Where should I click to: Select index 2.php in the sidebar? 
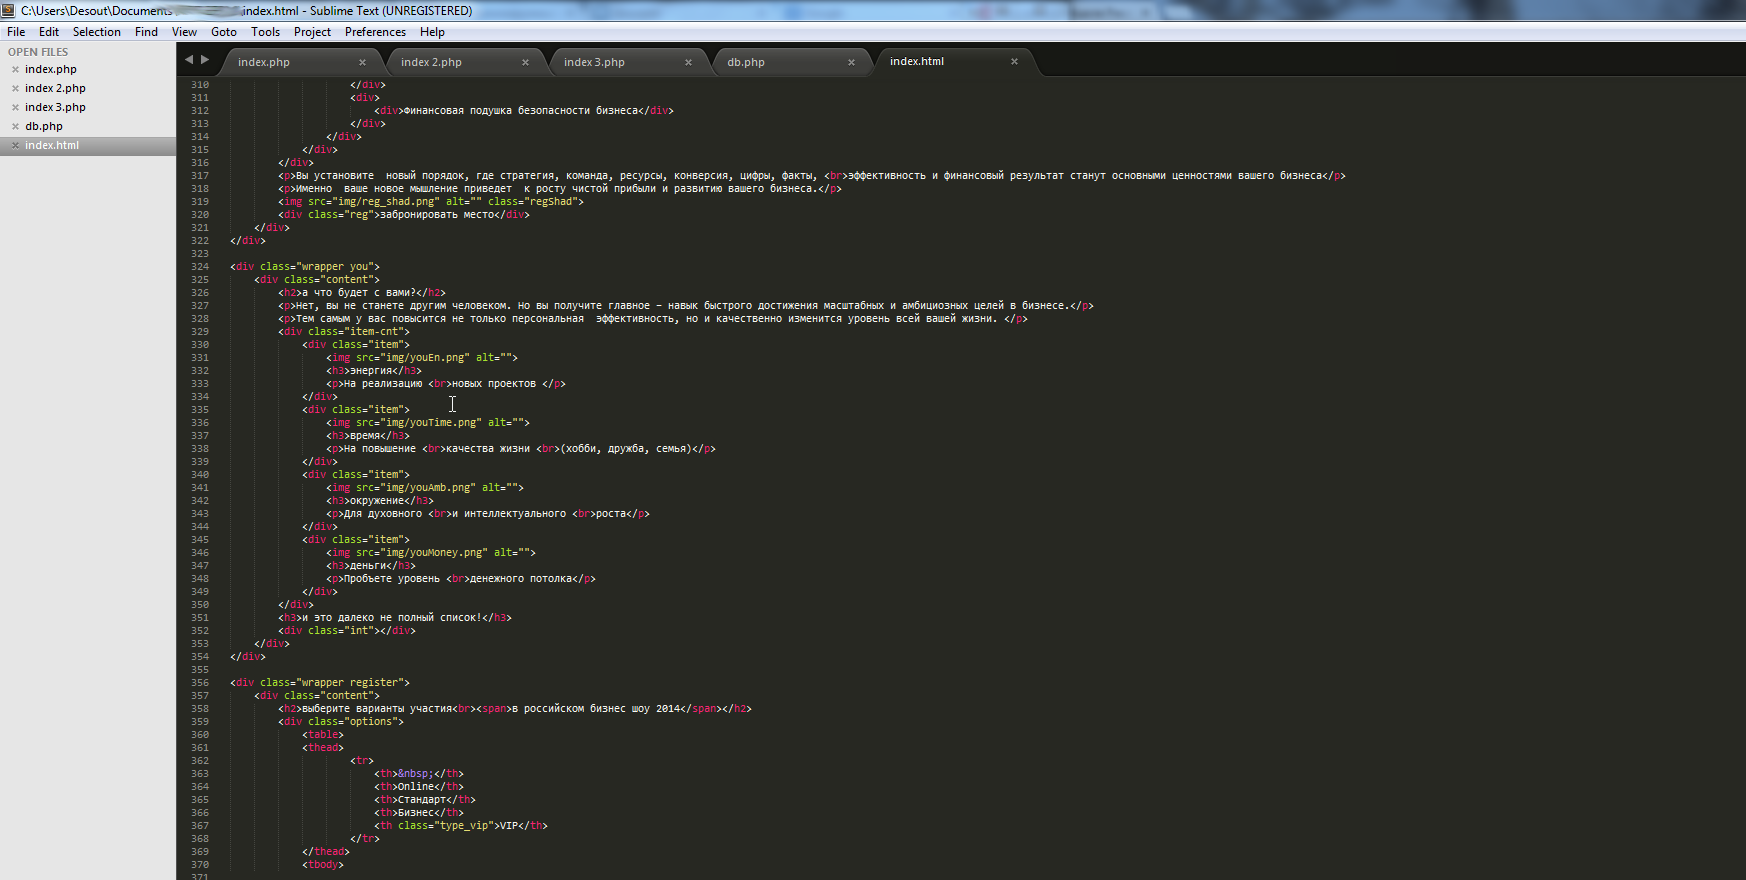point(55,89)
